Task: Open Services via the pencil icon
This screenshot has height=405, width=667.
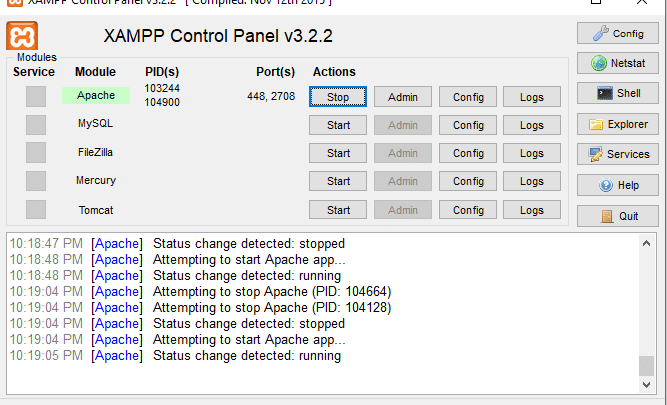Action: tap(595, 154)
